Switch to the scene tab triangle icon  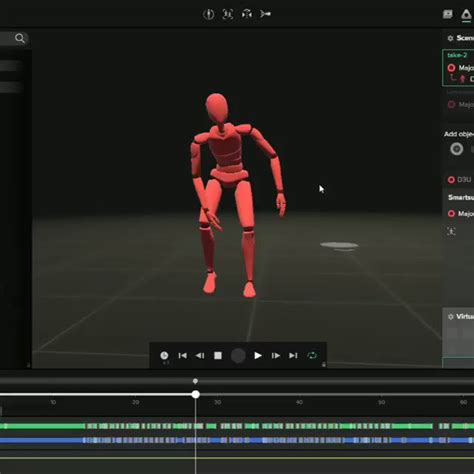tap(466, 15)
